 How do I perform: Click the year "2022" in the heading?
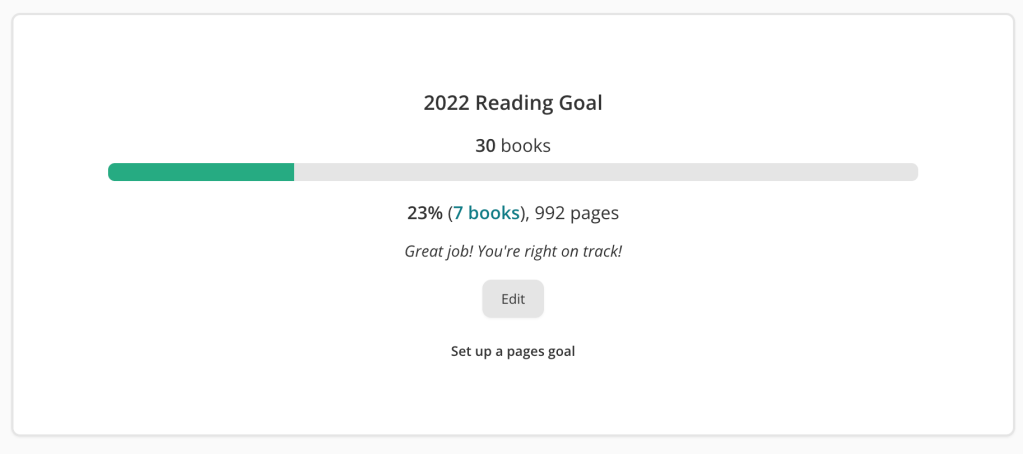[x=446, y=103]
